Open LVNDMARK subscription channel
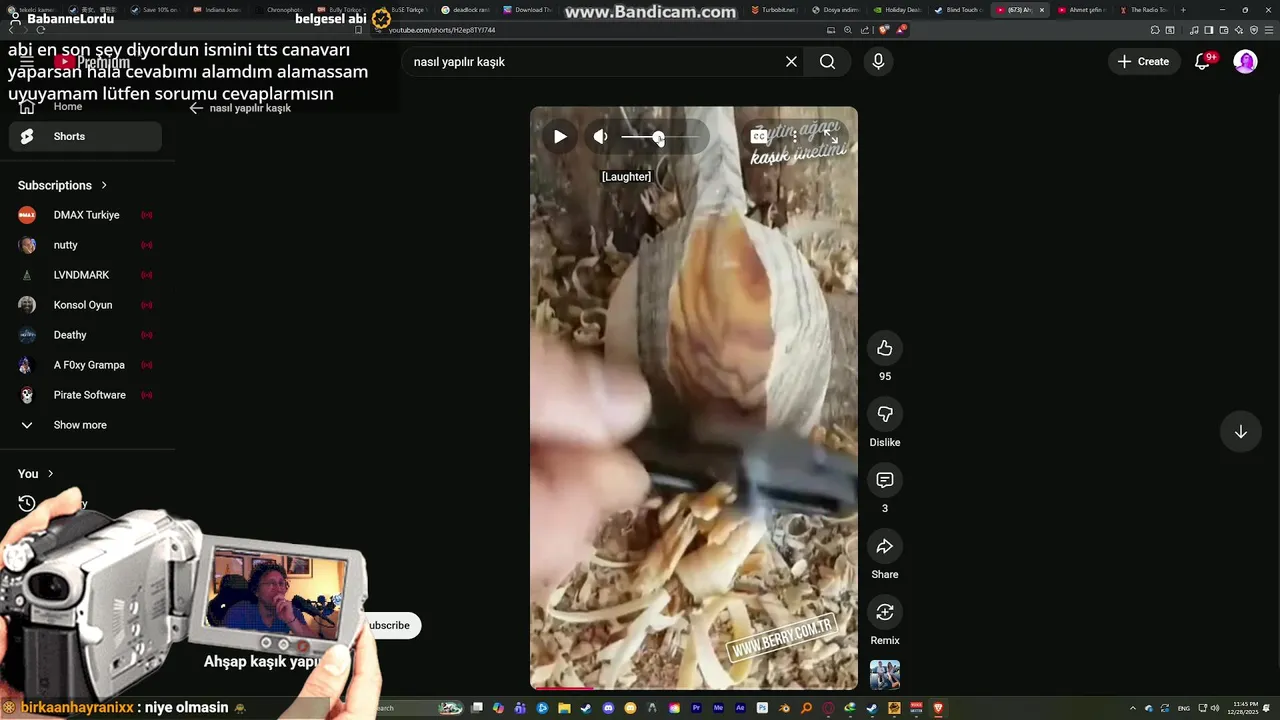The height and width of the screenshot is (720, 1280). point(85,275)
